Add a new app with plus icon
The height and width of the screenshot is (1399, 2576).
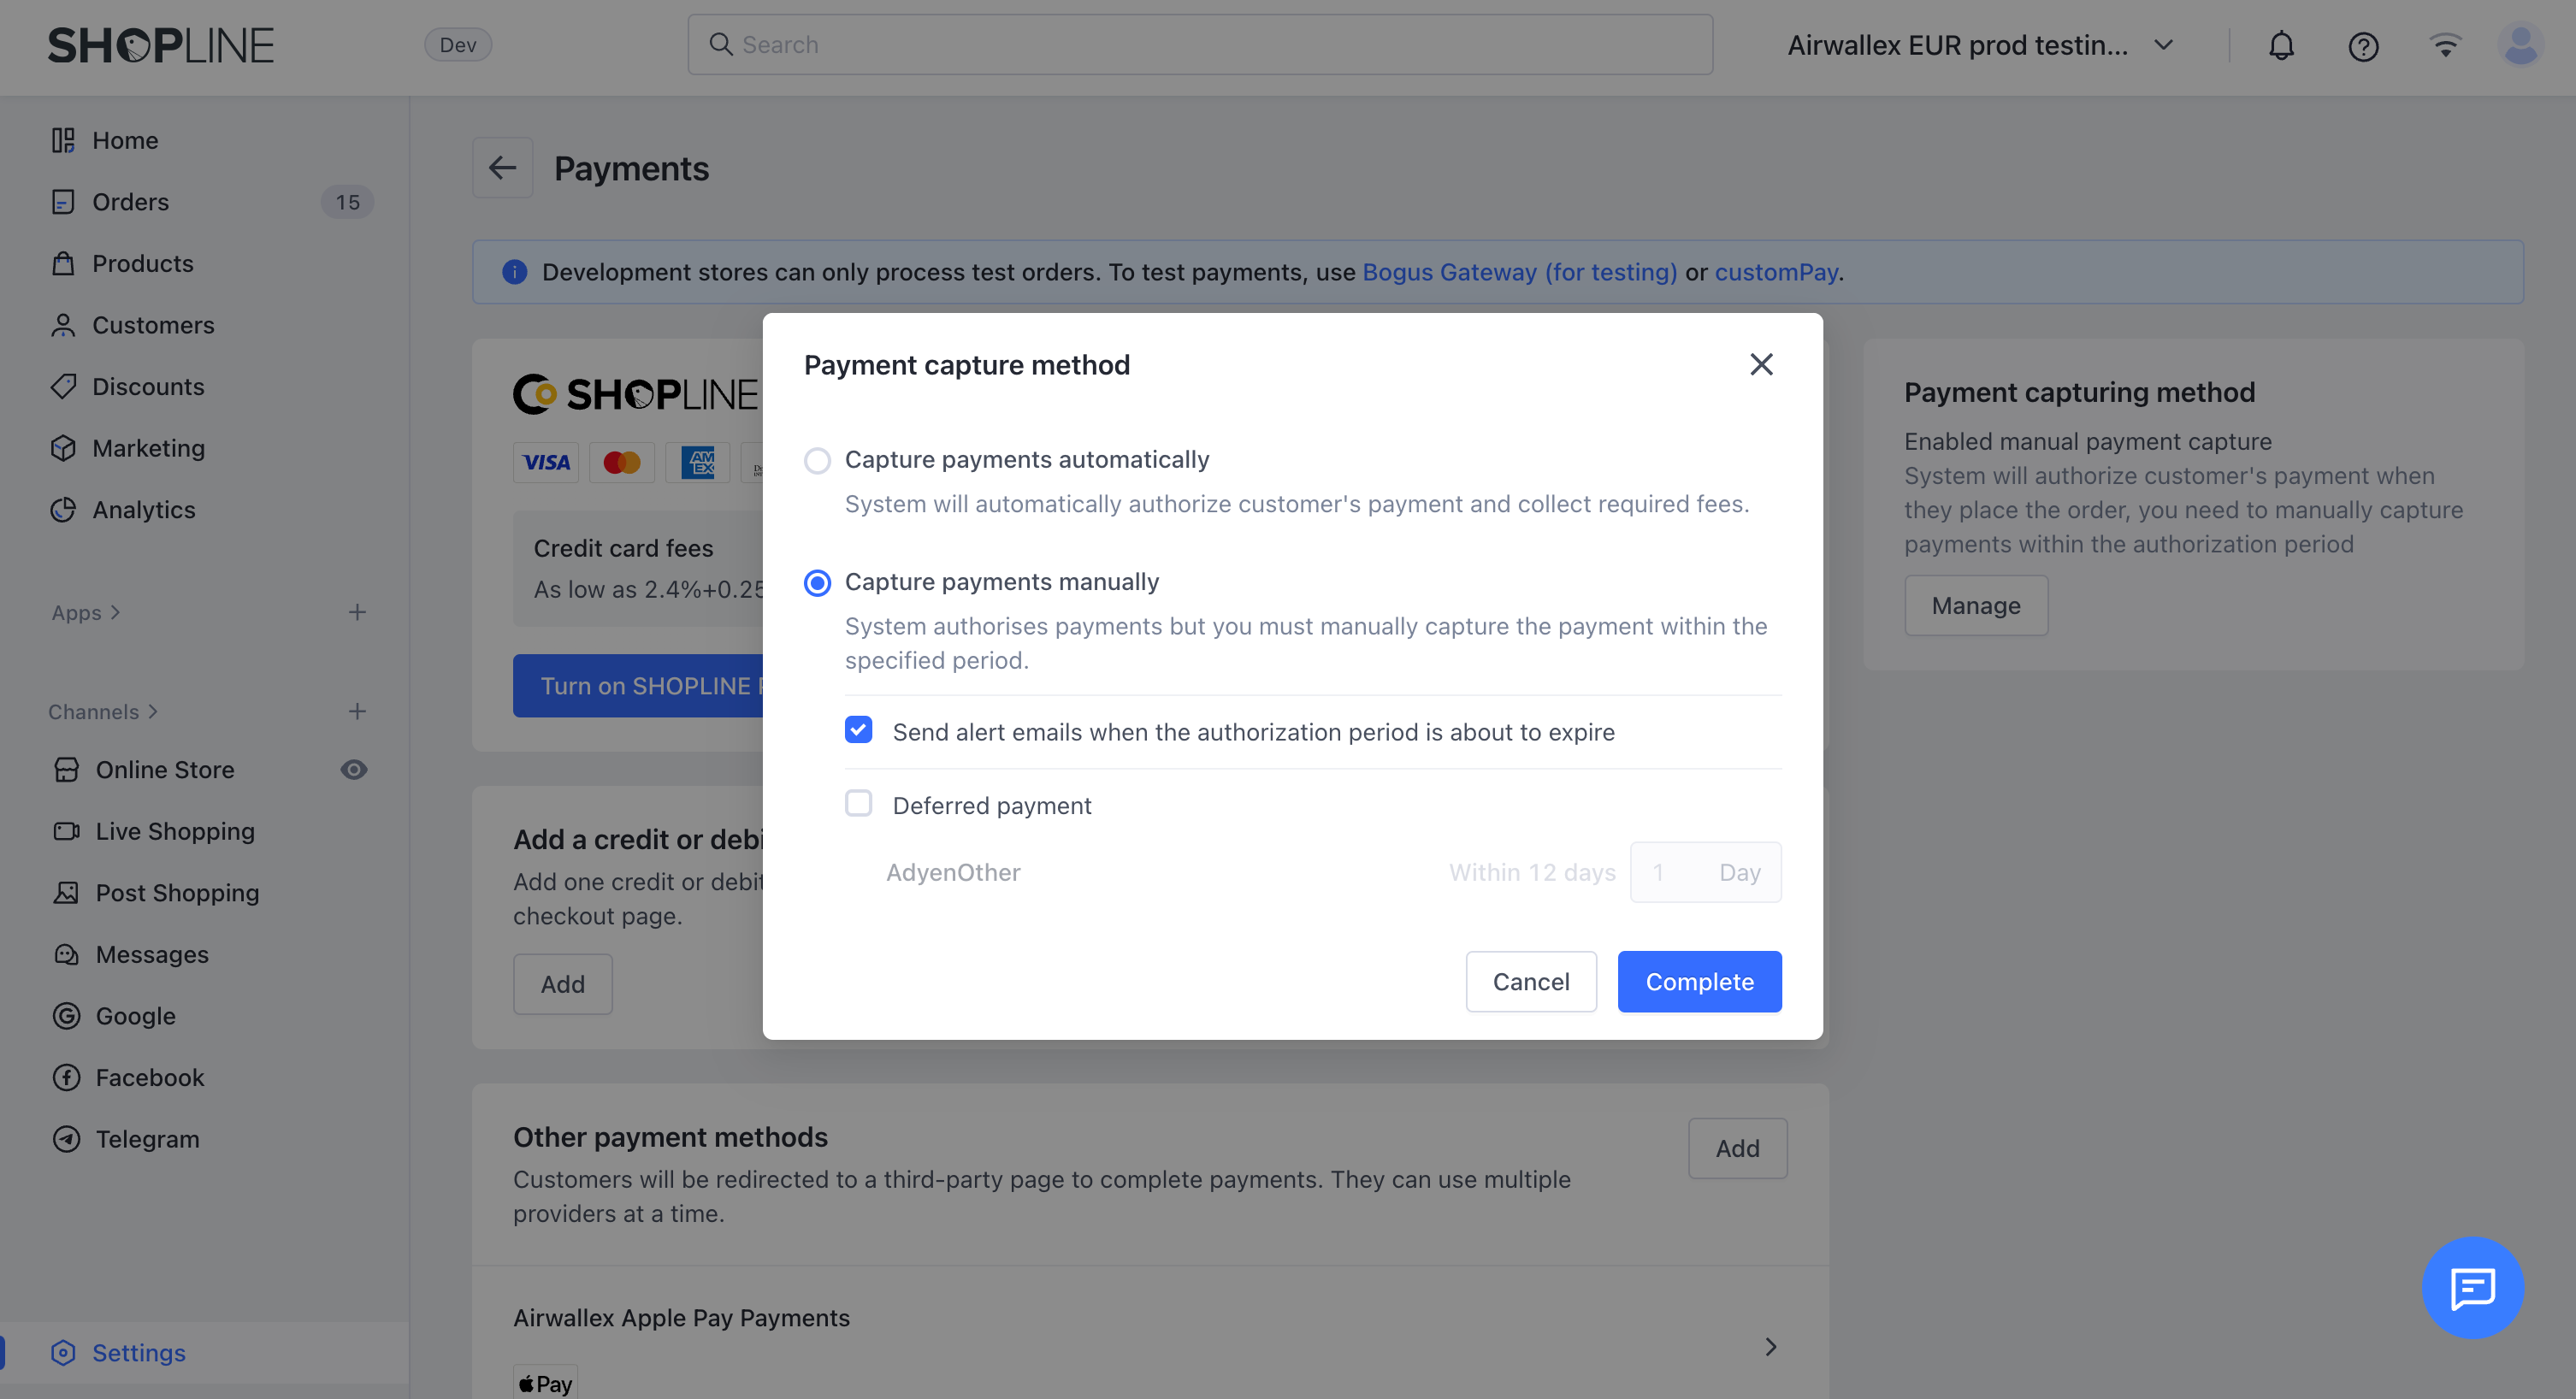point(357,612)
